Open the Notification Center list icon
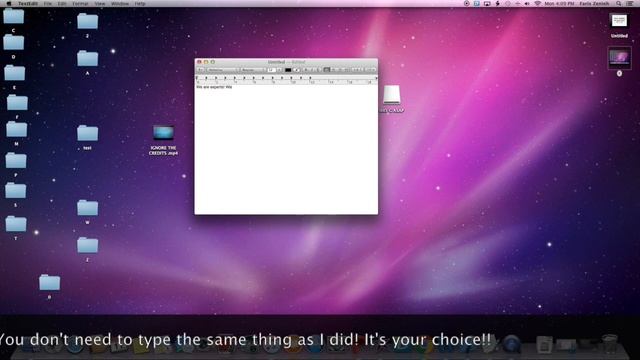The width and height of the screenshot is (640, 360). 630,3
